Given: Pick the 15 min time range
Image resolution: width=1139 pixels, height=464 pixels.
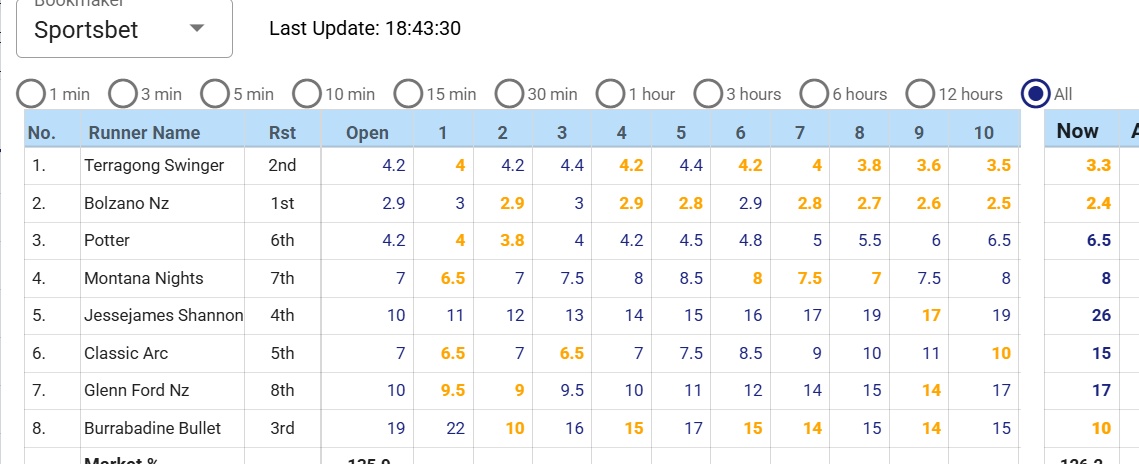Looking at the screenshot, I should (408, 94).
